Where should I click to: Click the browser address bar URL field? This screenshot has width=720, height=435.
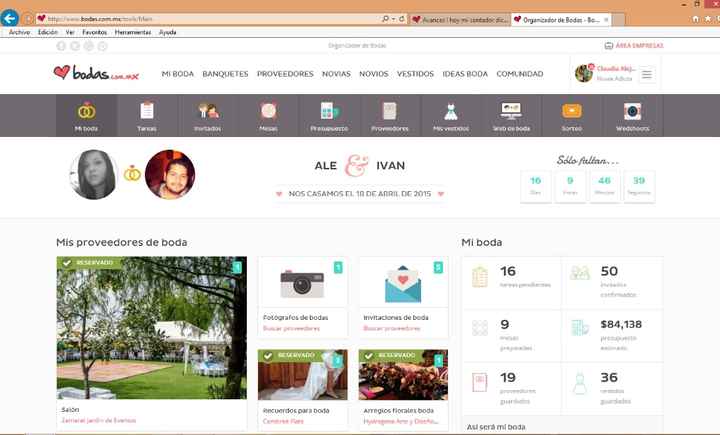pyautogui.click(x=210, y=19)
